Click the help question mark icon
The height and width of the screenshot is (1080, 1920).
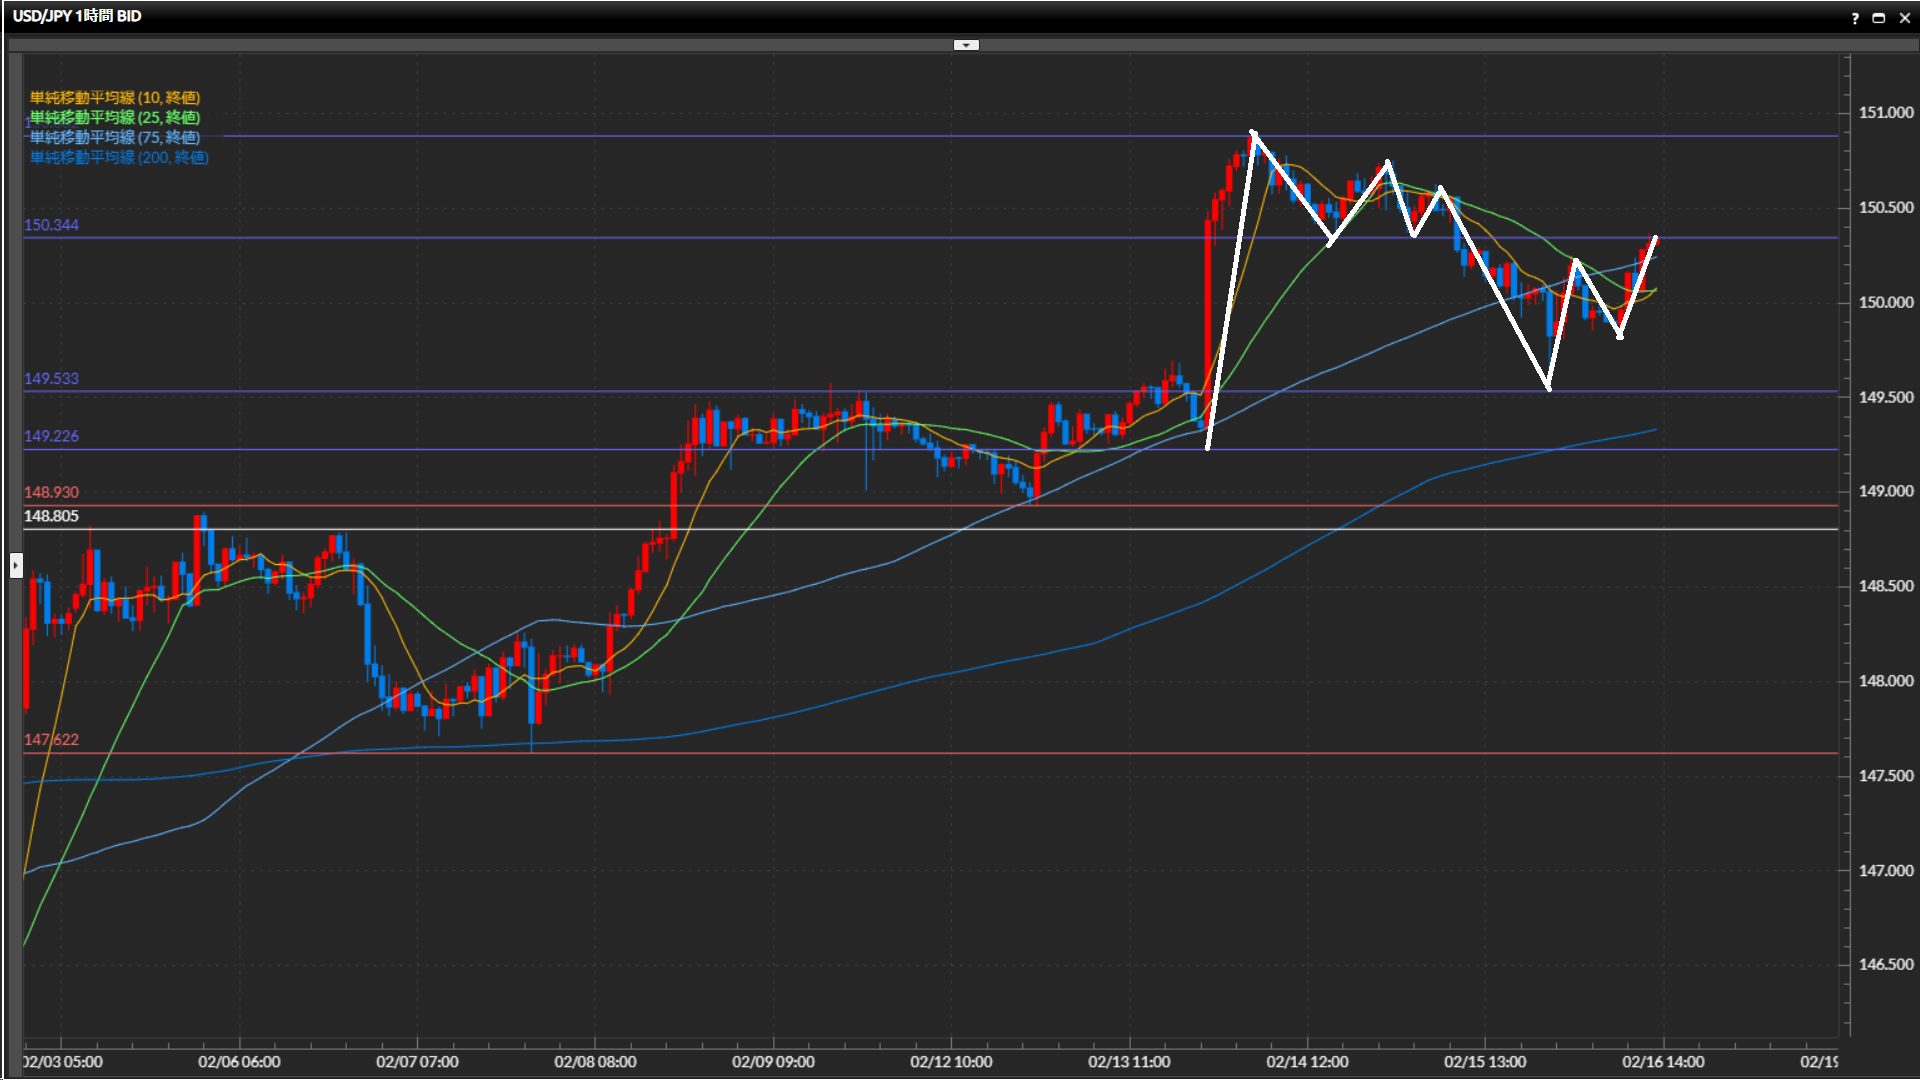1855,18
